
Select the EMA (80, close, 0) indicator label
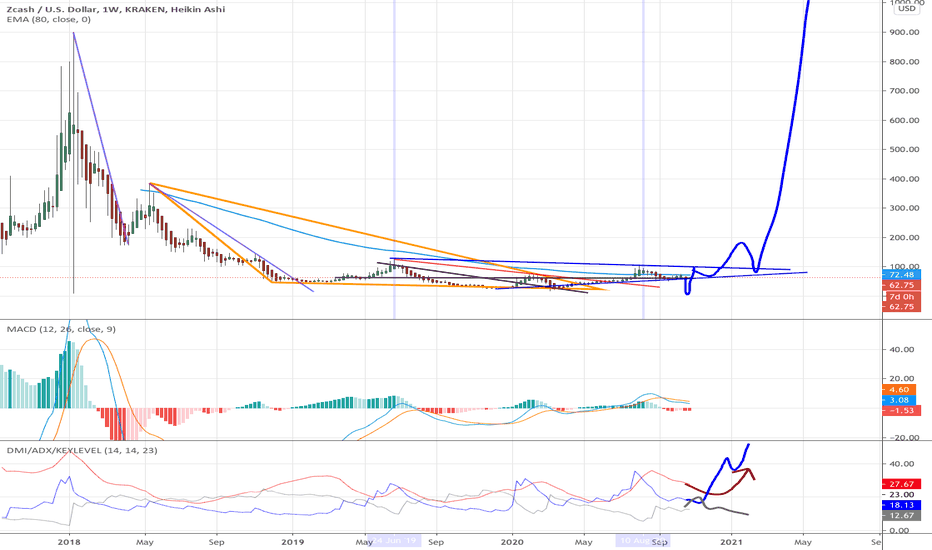(x=49, y=19)
